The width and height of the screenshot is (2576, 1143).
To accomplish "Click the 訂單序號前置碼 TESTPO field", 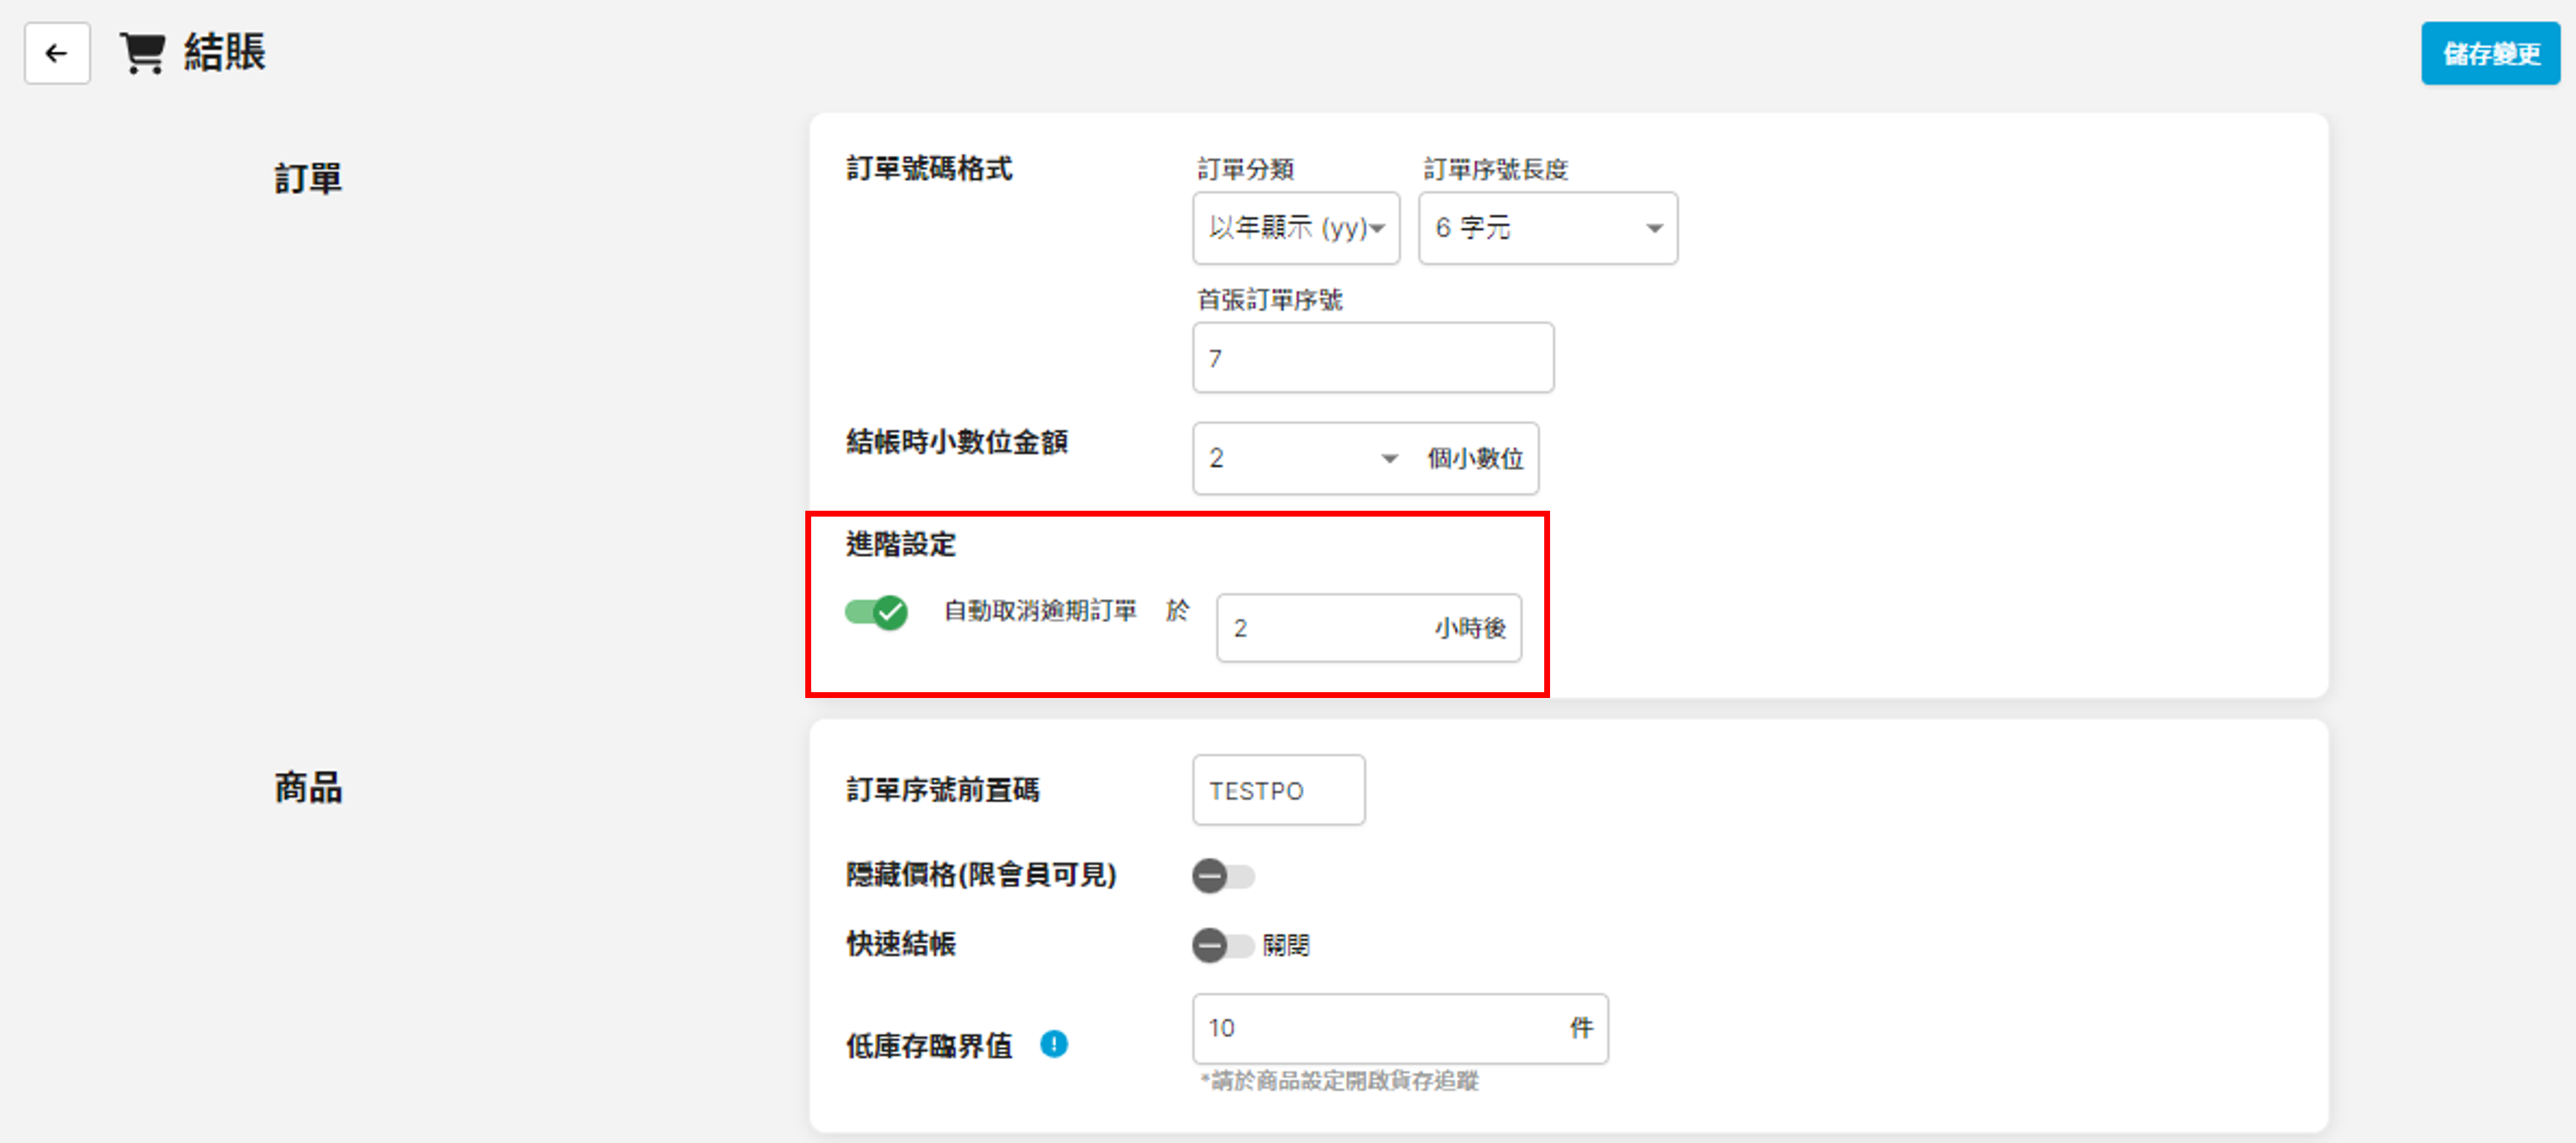I will [1277, 791].
